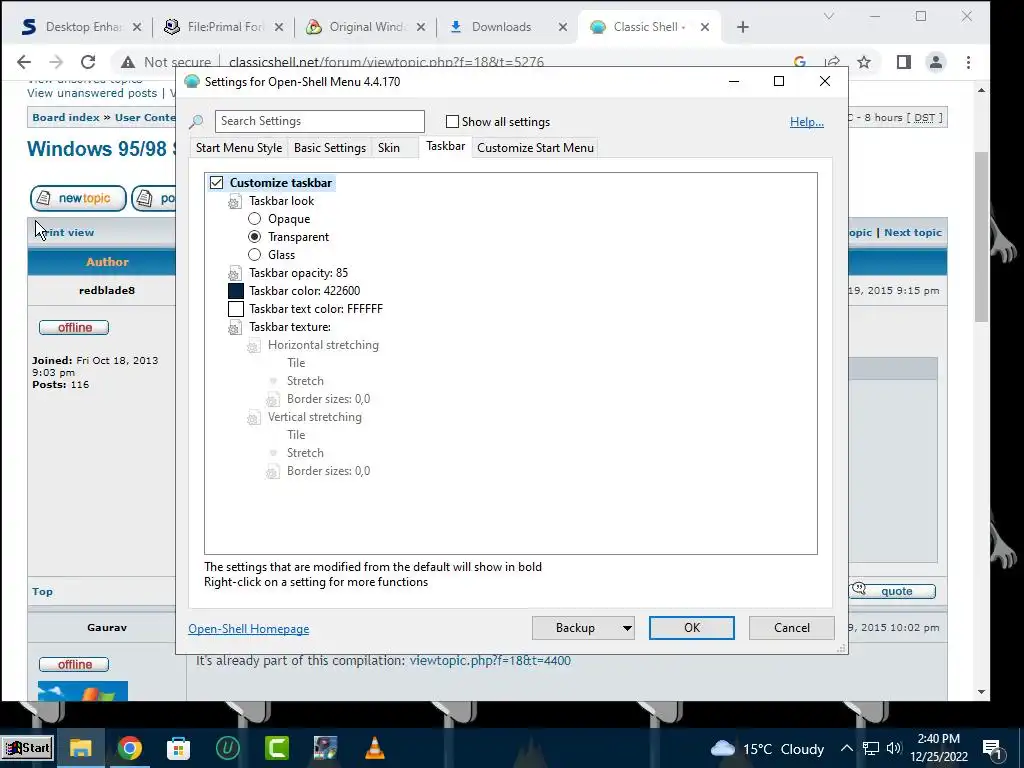
Task: Jump to Top link under redblade8 post
Action: [42, 591]
